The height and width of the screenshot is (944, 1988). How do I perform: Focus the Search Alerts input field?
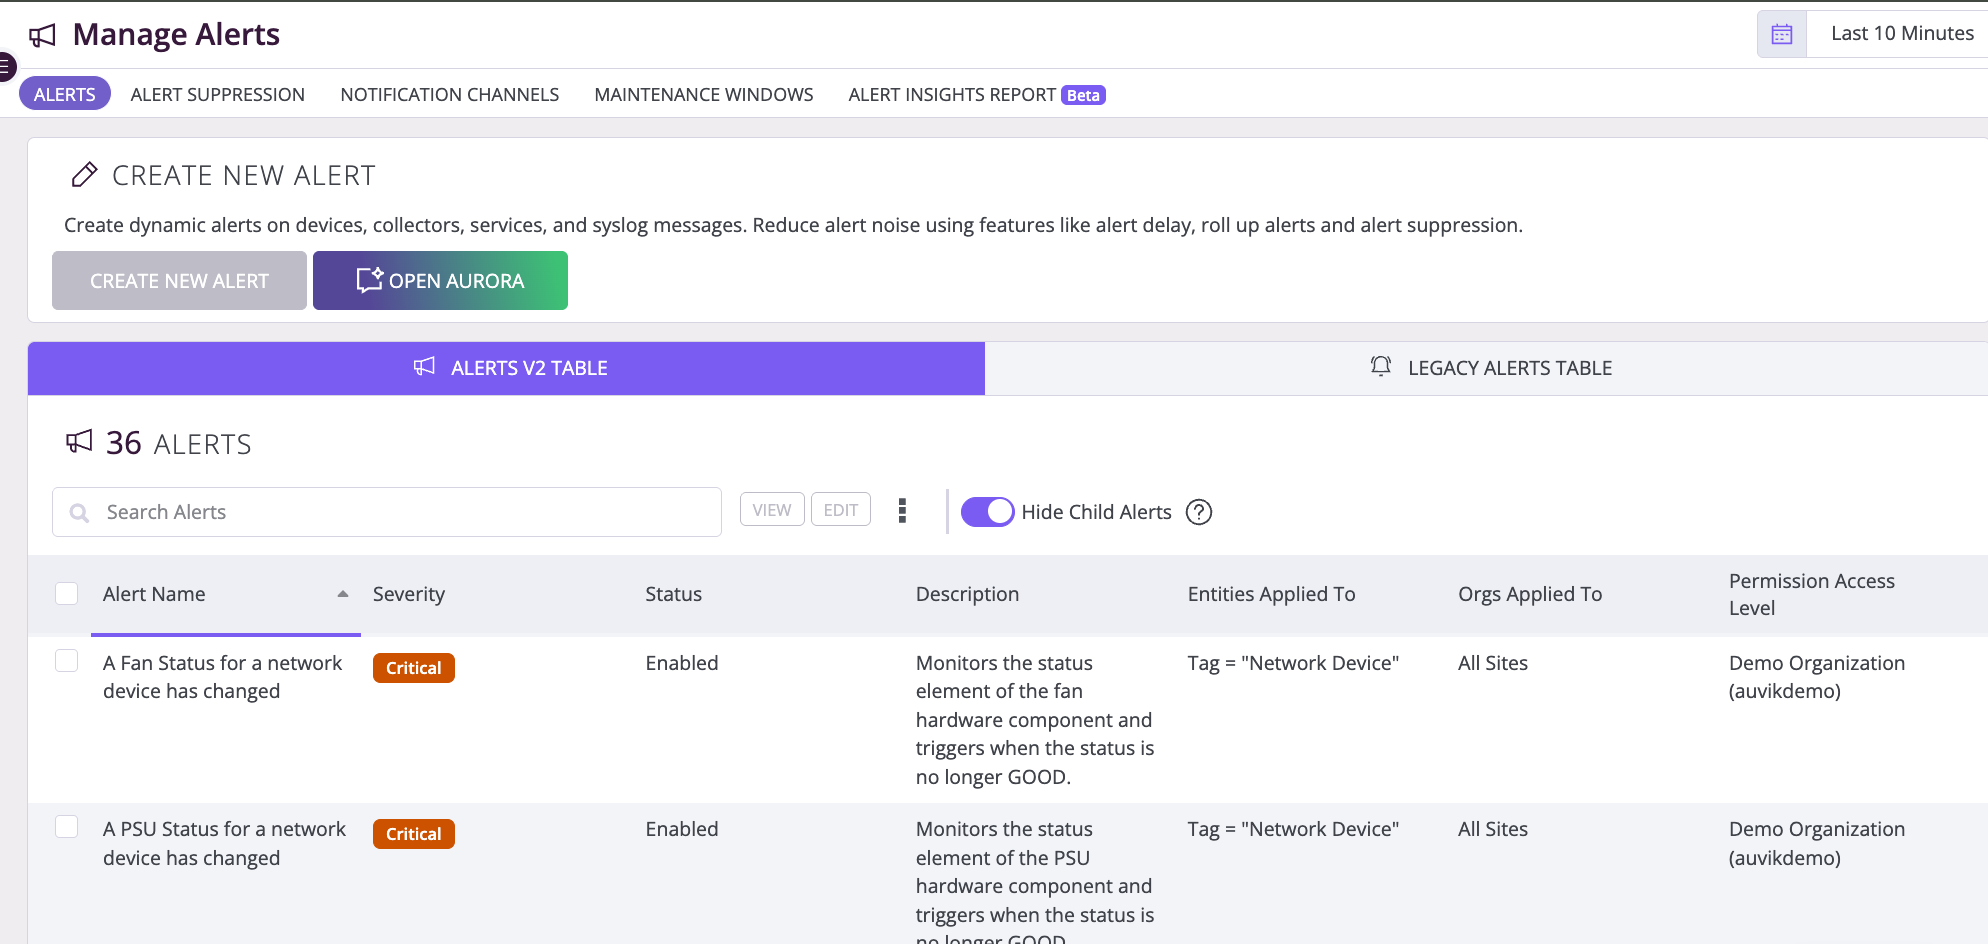[x=387, y=512]
